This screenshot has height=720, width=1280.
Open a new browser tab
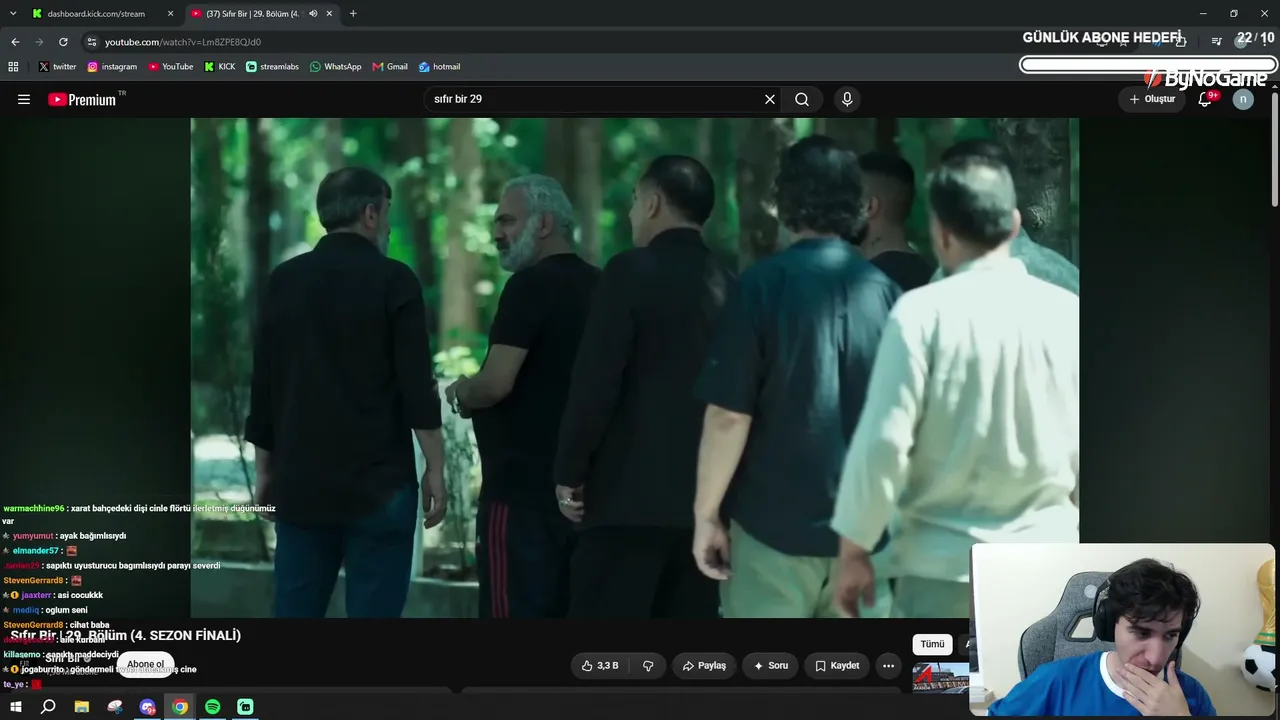tap(353, 14)
